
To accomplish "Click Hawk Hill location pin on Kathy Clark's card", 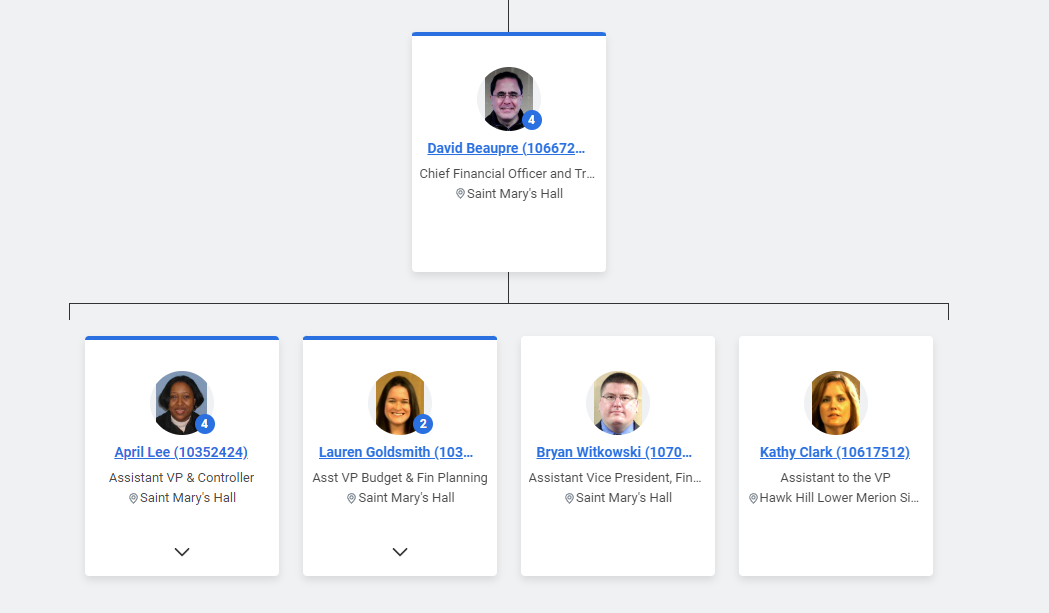I will coord(753,498).
